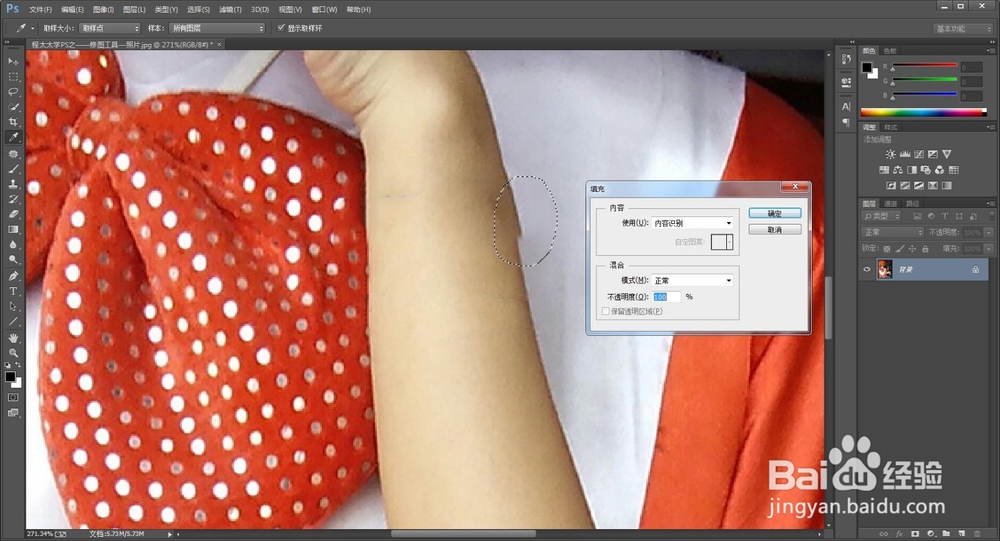1000x541 pixels.
Task: Select the Horizontal Type tool
Action: 13,291
